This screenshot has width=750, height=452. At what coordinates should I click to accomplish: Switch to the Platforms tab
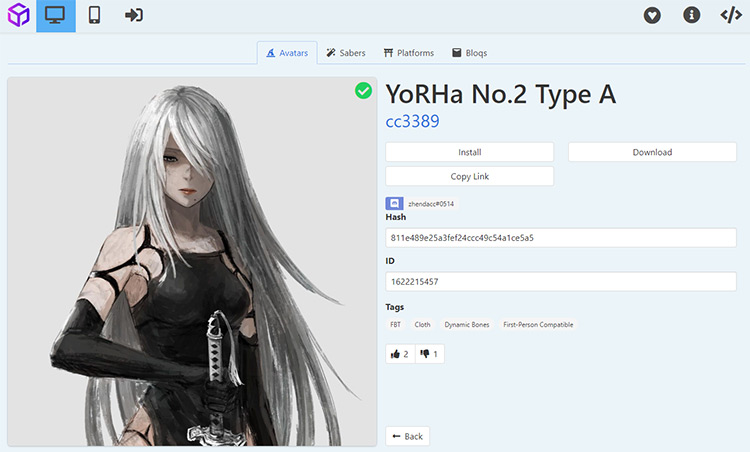(408, 53)
